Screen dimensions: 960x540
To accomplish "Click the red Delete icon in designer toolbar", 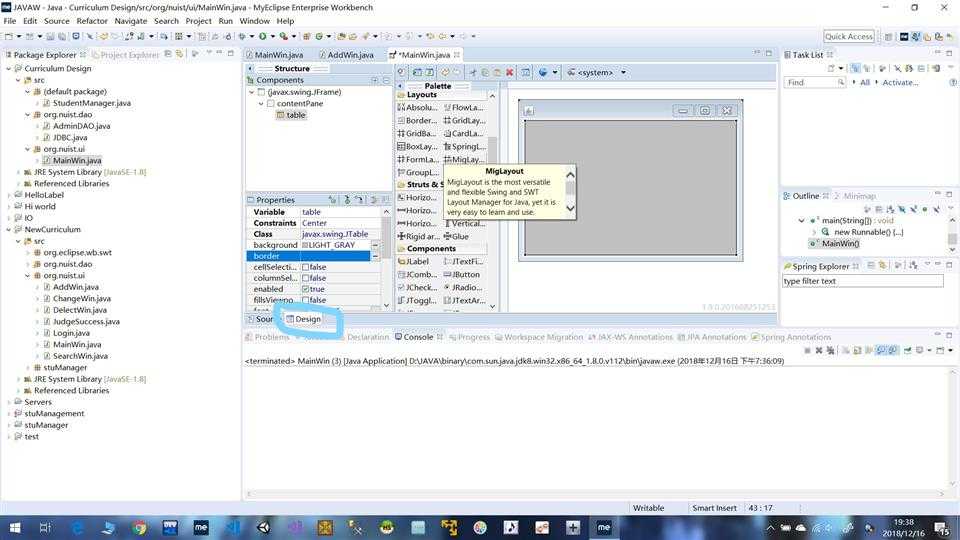I will [509, 72].
